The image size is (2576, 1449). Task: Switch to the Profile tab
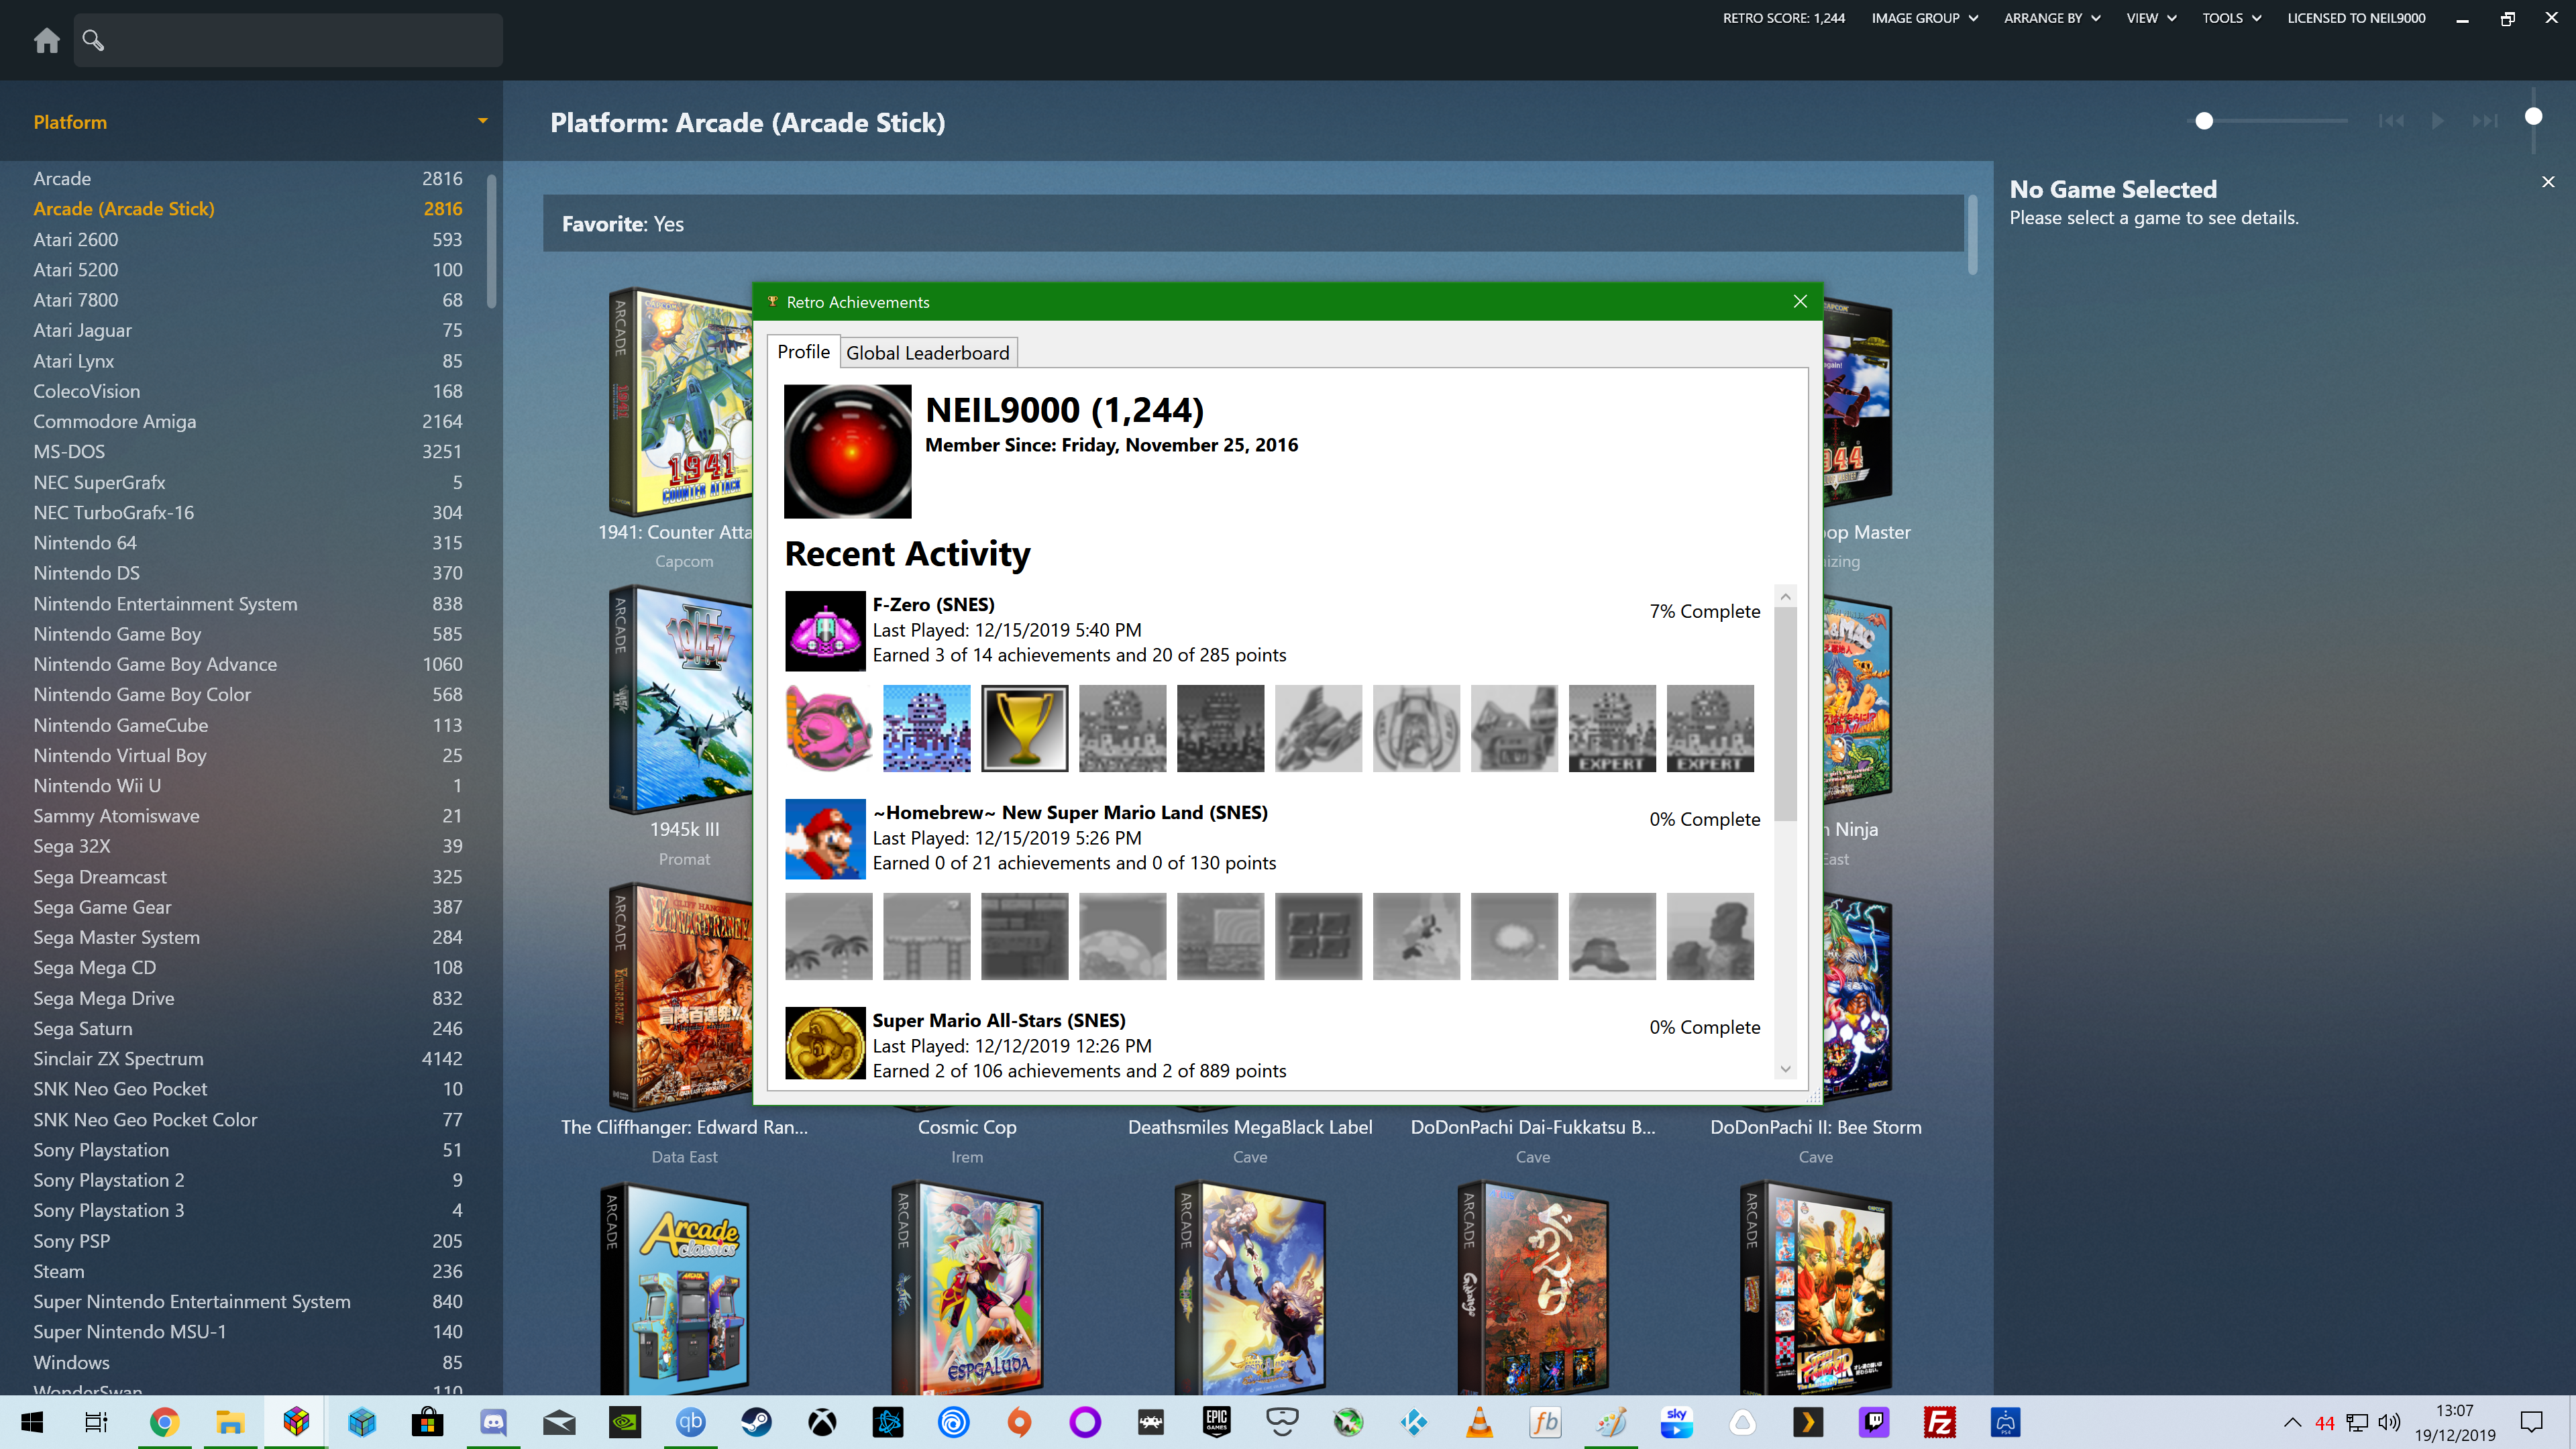click(x=803, y=352)
